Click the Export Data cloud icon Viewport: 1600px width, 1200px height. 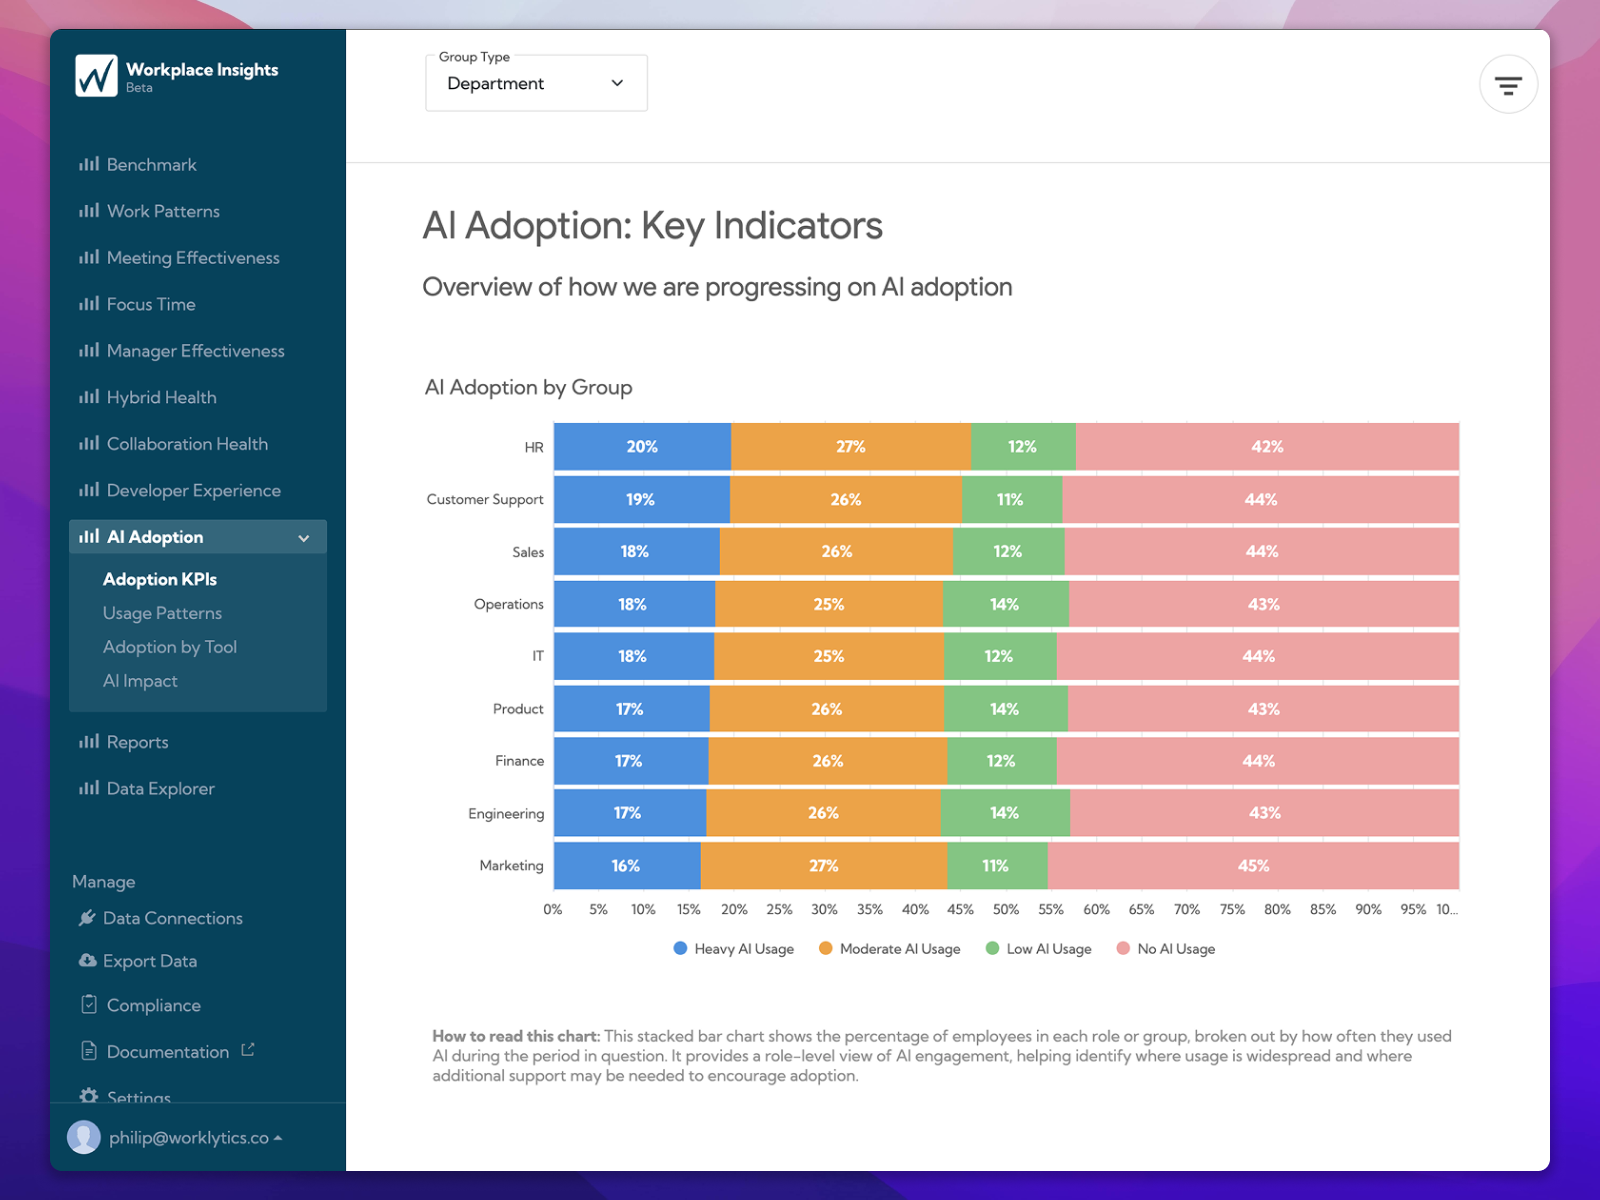click(88, 961)
